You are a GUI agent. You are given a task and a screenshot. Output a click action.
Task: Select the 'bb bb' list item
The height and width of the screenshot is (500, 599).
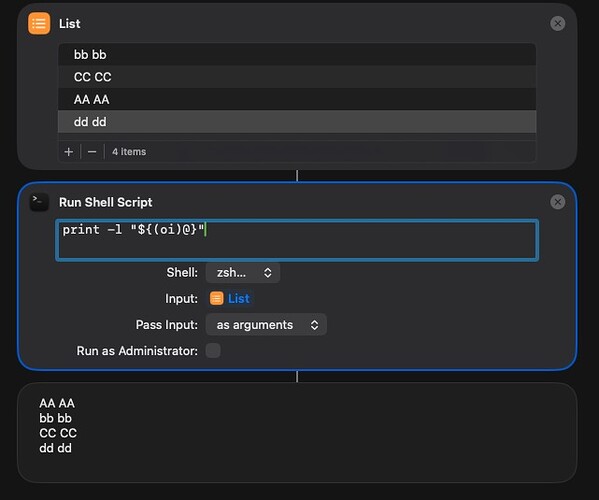pos(297,55)
